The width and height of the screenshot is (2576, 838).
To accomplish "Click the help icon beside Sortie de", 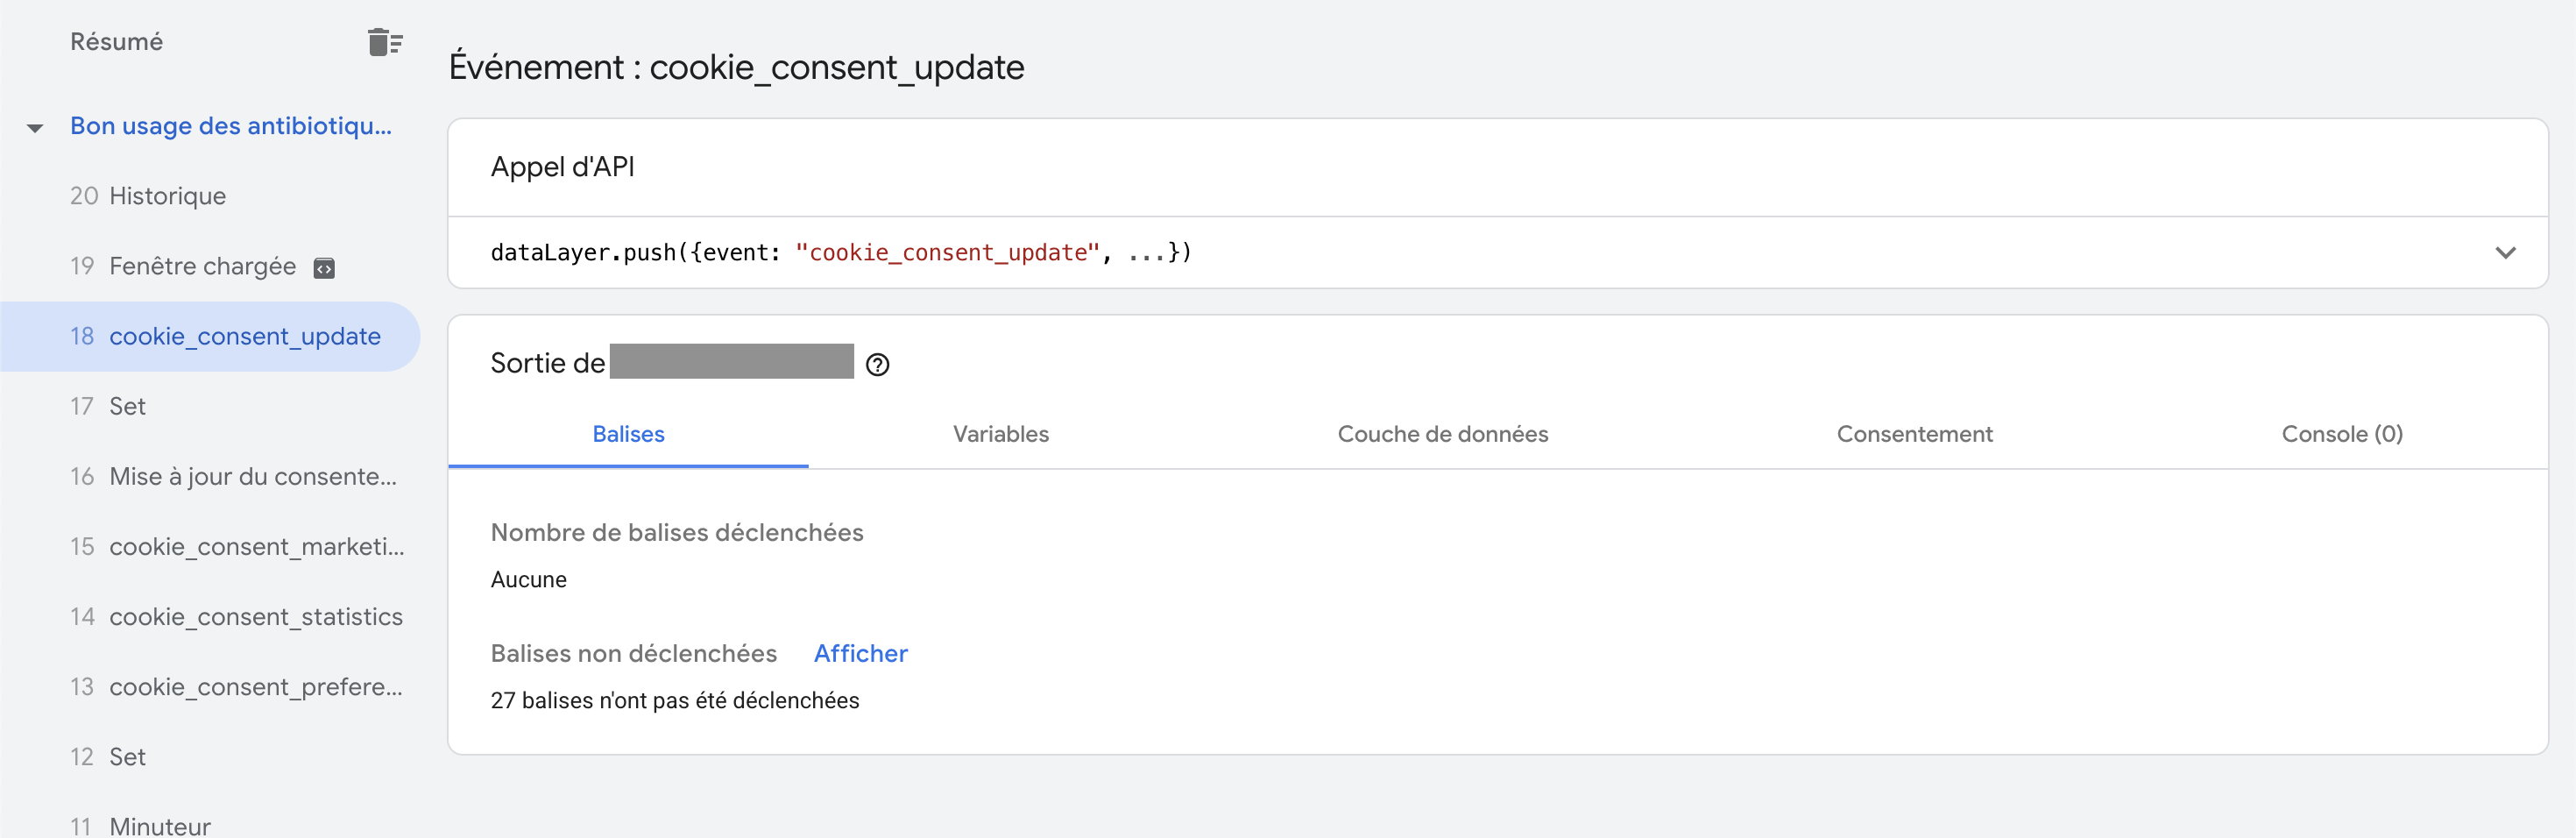I will [877, 365].
